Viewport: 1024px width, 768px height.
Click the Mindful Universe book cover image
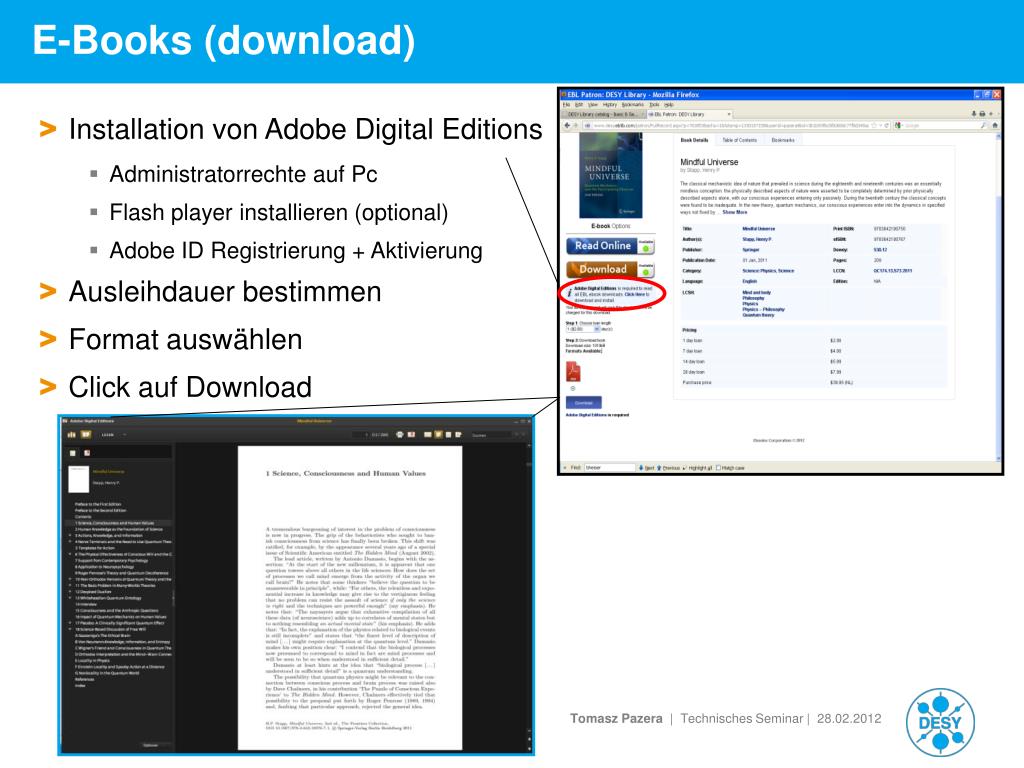click(611, 176)
